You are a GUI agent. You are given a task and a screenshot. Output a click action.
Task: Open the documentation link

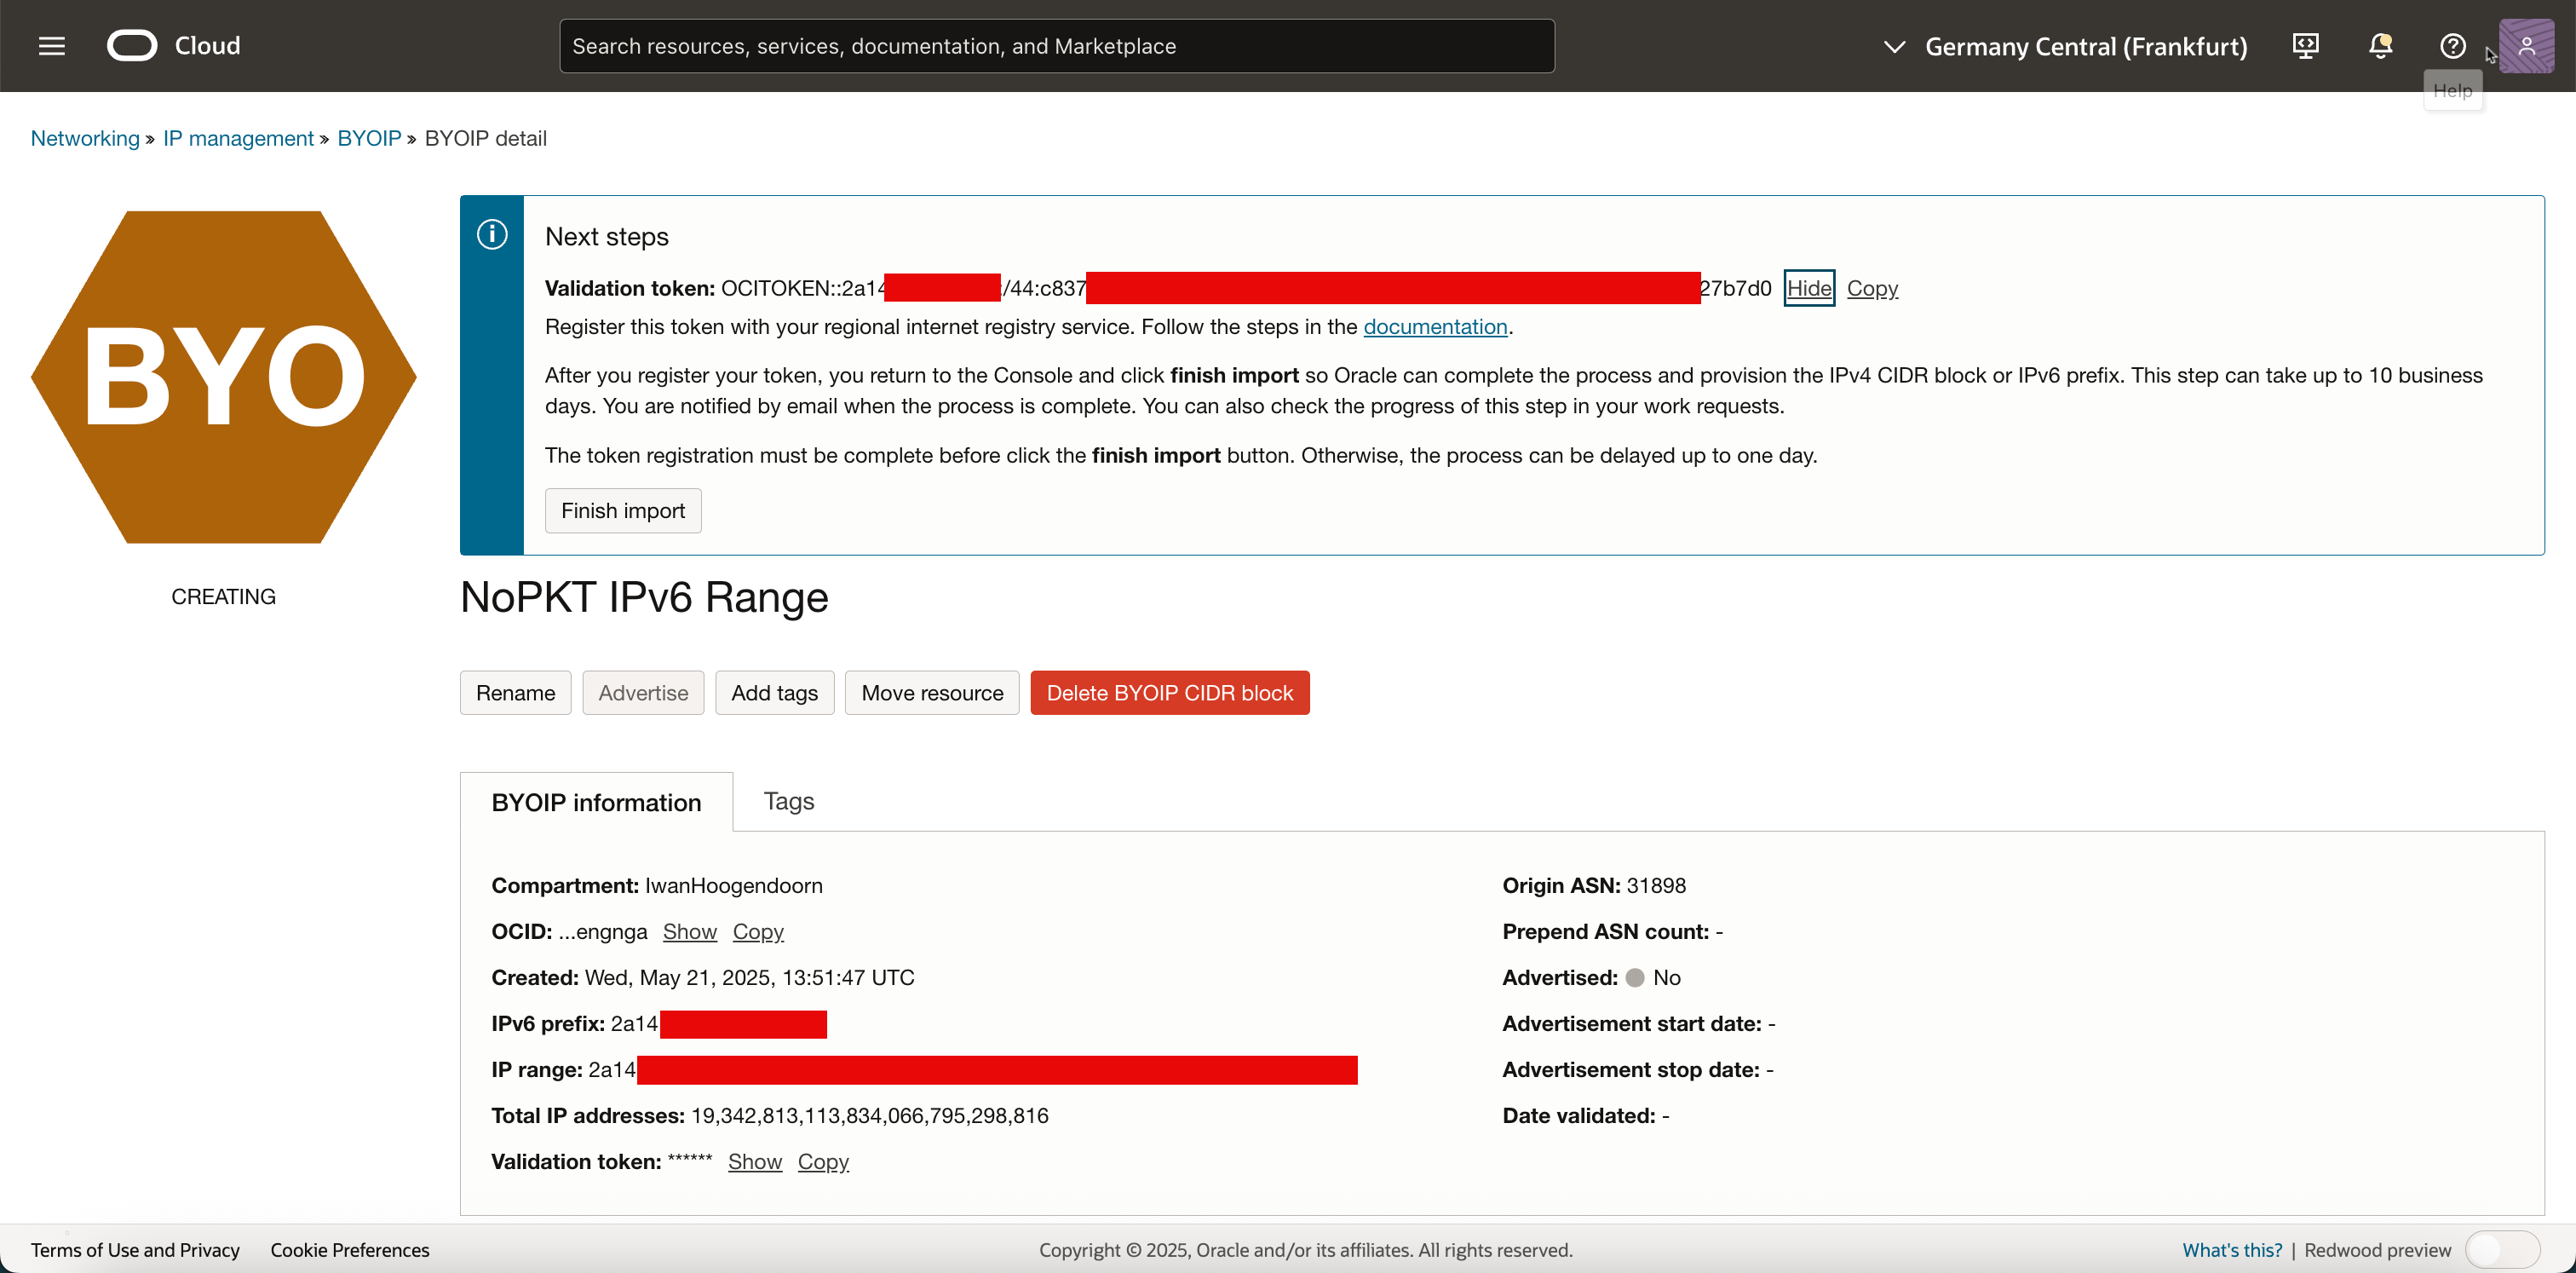click(1434, 327)
